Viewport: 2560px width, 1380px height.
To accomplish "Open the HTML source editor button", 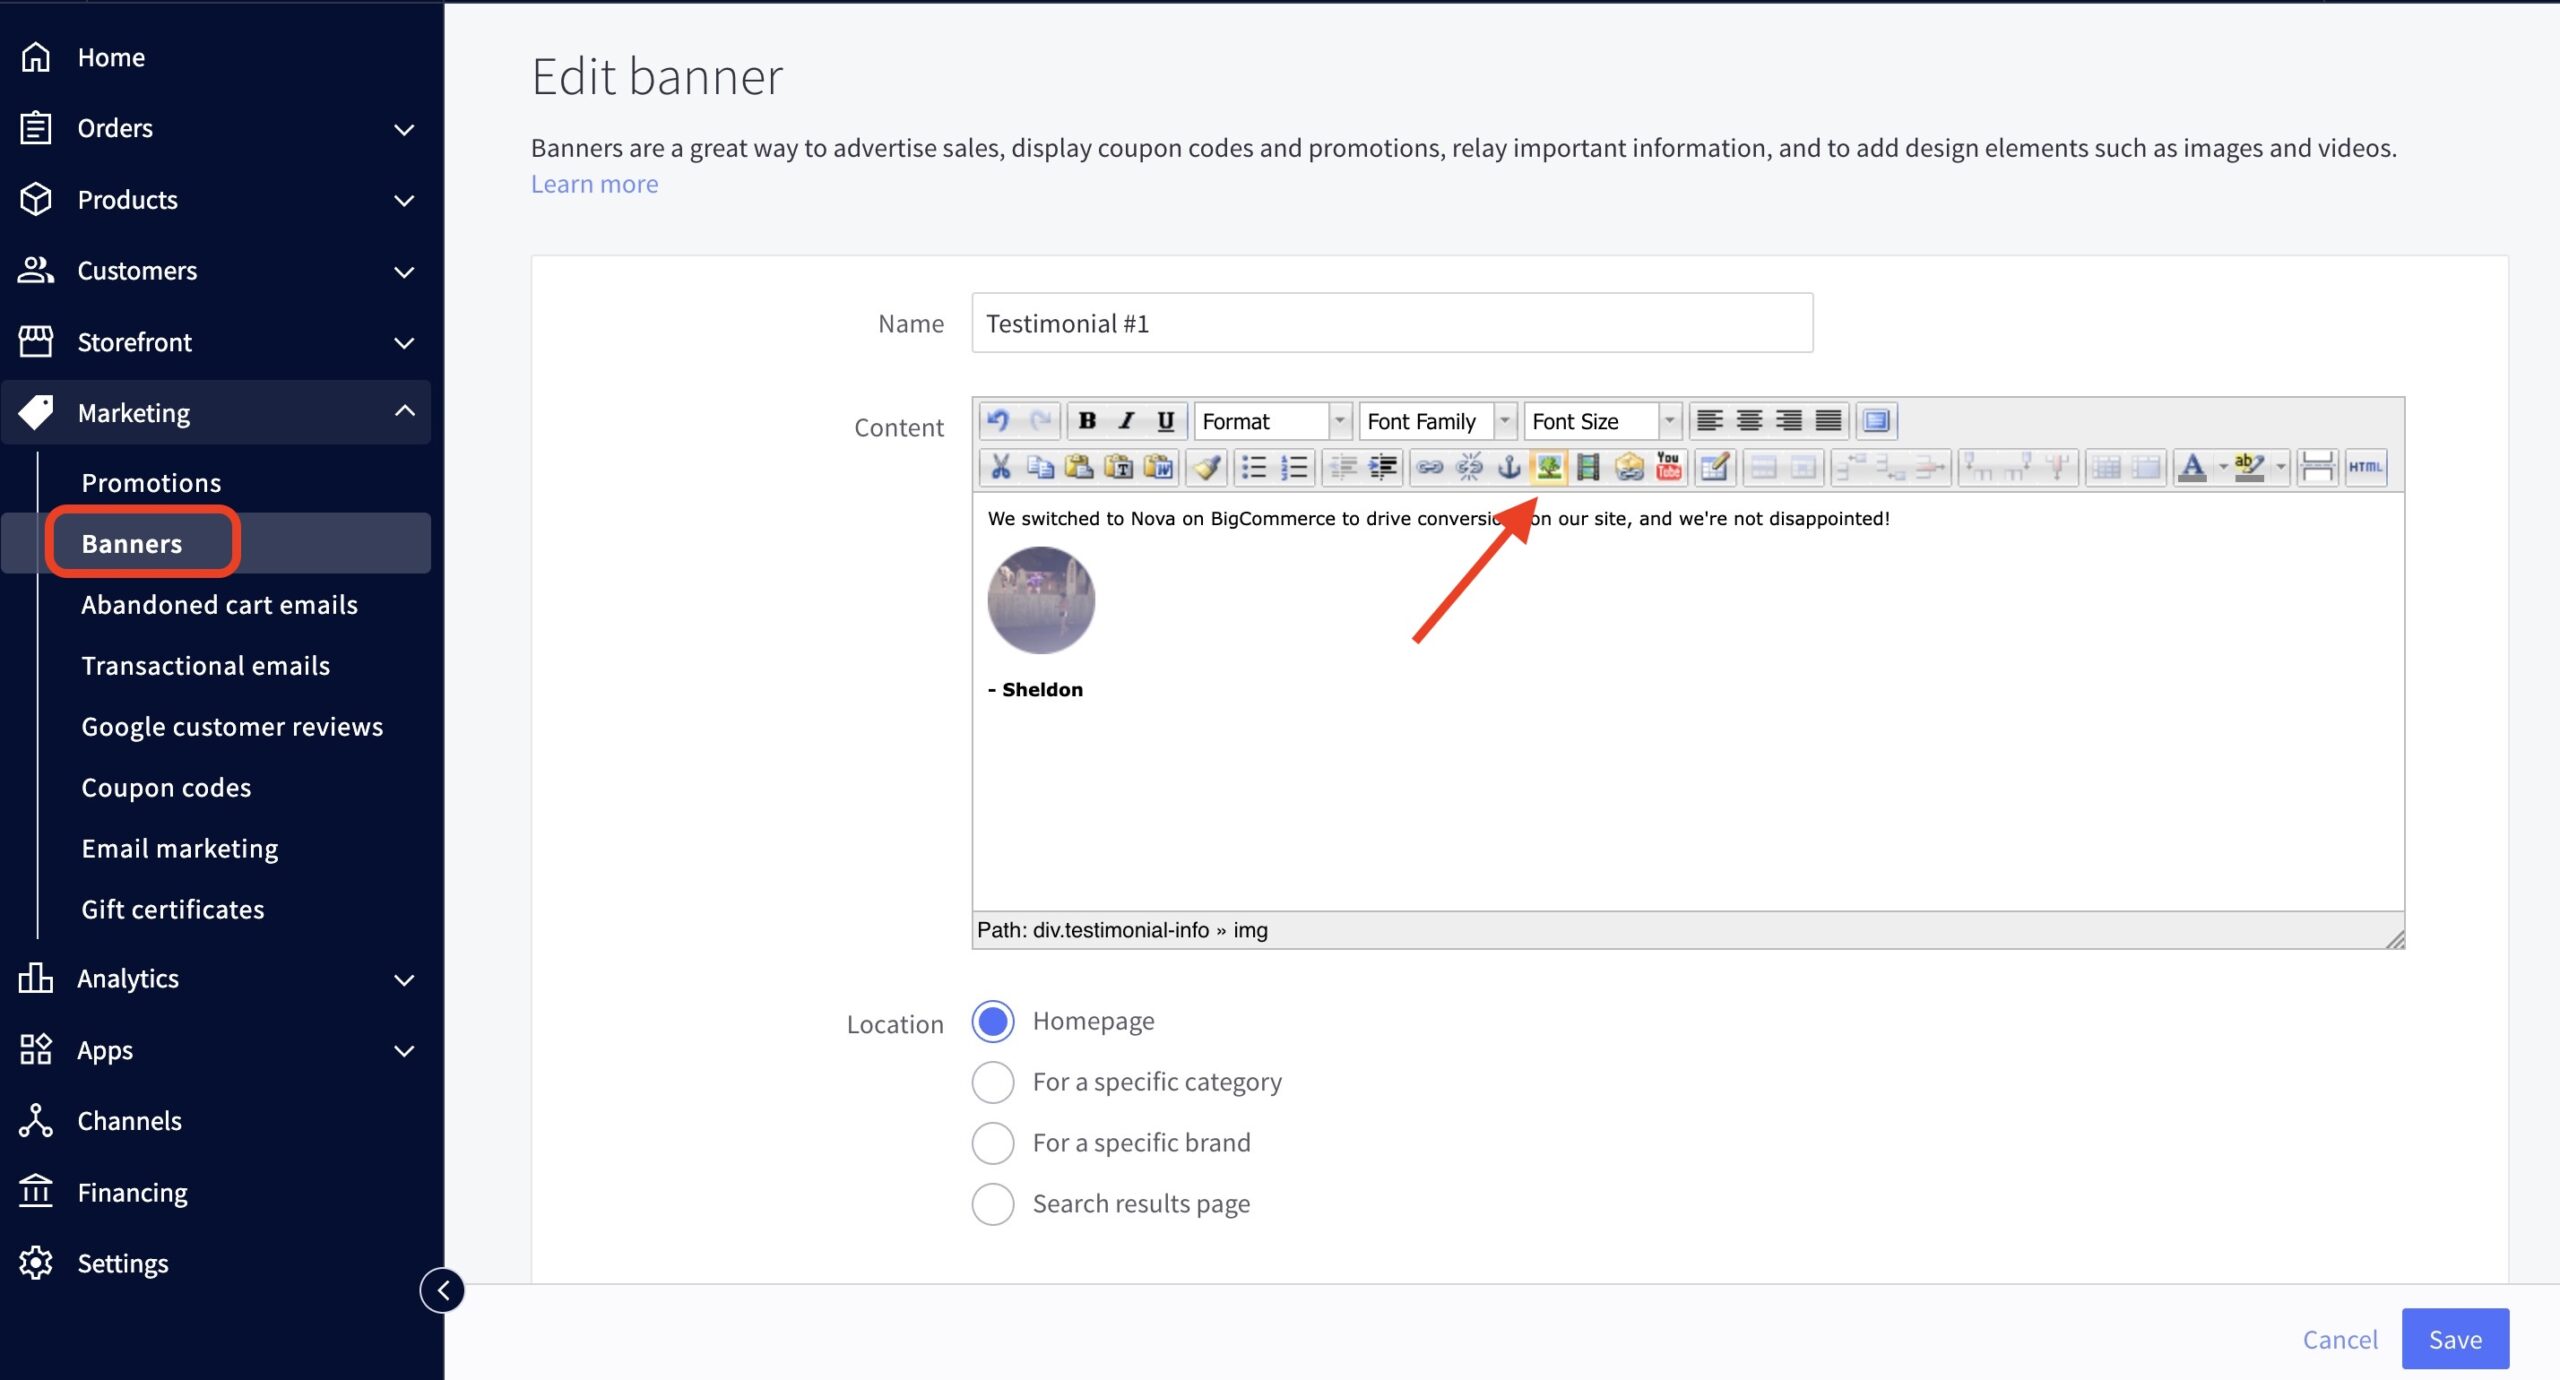I will point(2365,467).
